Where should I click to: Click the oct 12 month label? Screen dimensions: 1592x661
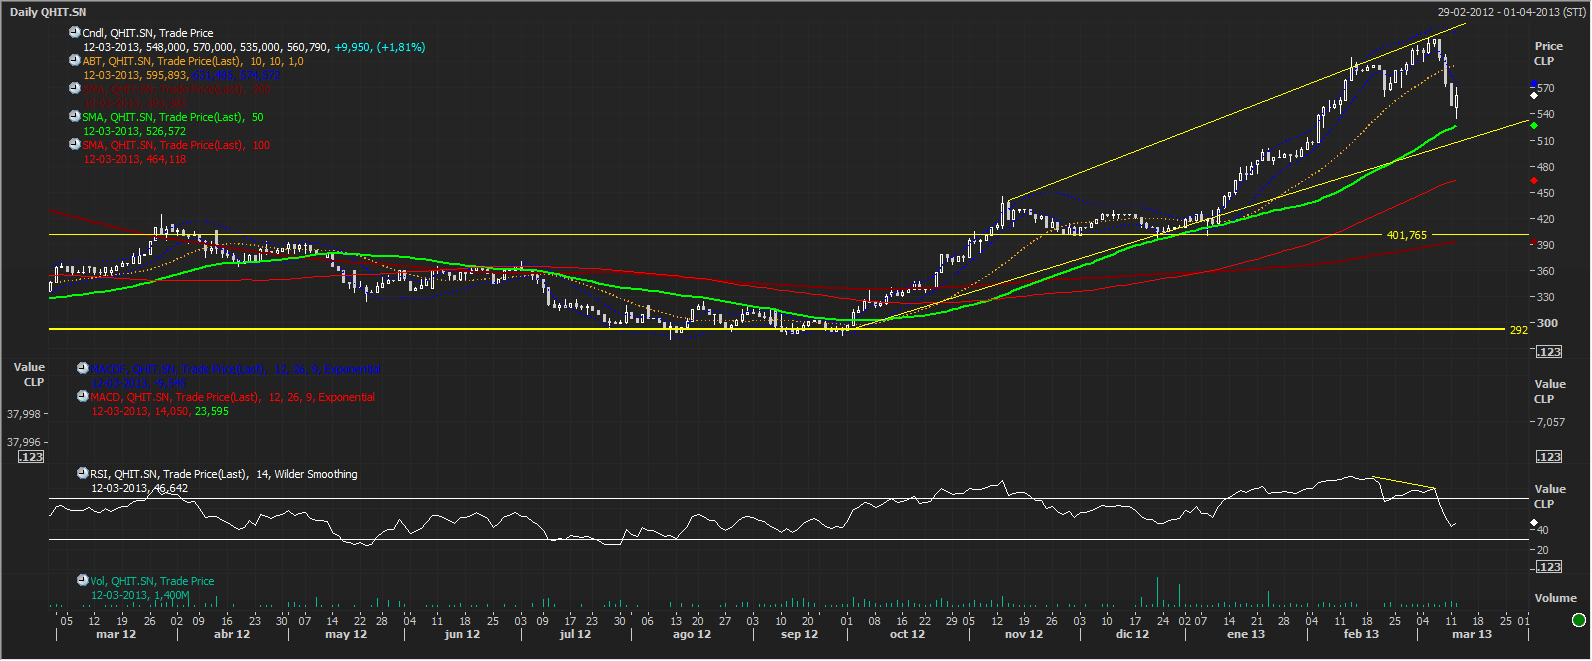pos(907,634)
